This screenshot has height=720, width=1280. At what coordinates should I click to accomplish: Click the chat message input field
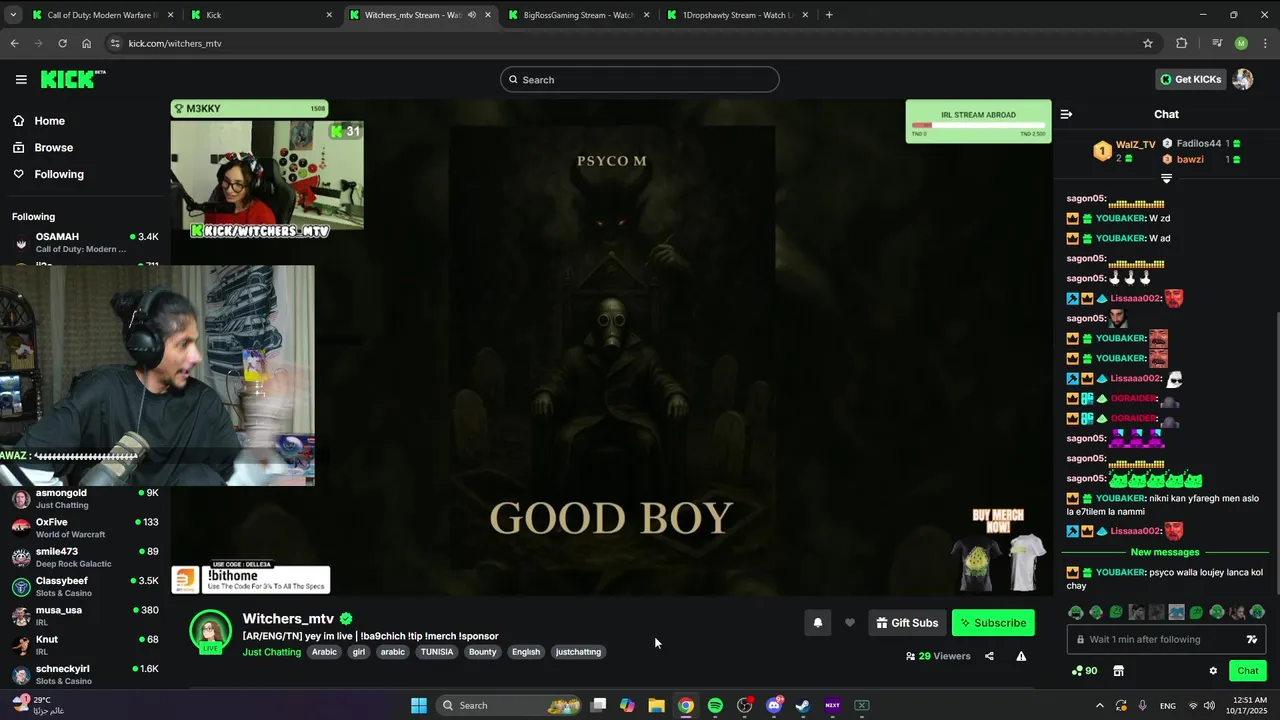[x=1155, y=640]
